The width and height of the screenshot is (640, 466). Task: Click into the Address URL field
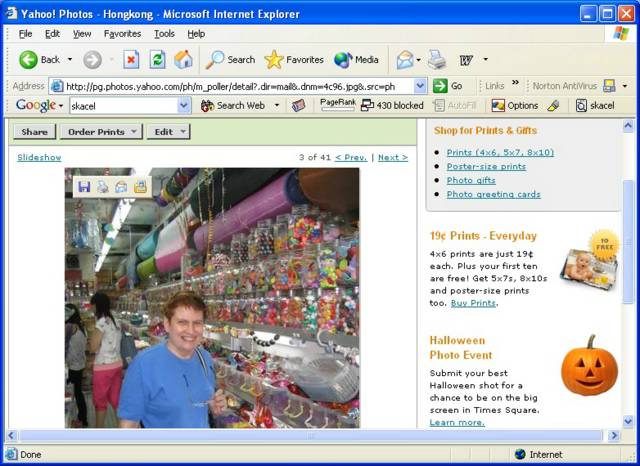click(x=238, y=86)
